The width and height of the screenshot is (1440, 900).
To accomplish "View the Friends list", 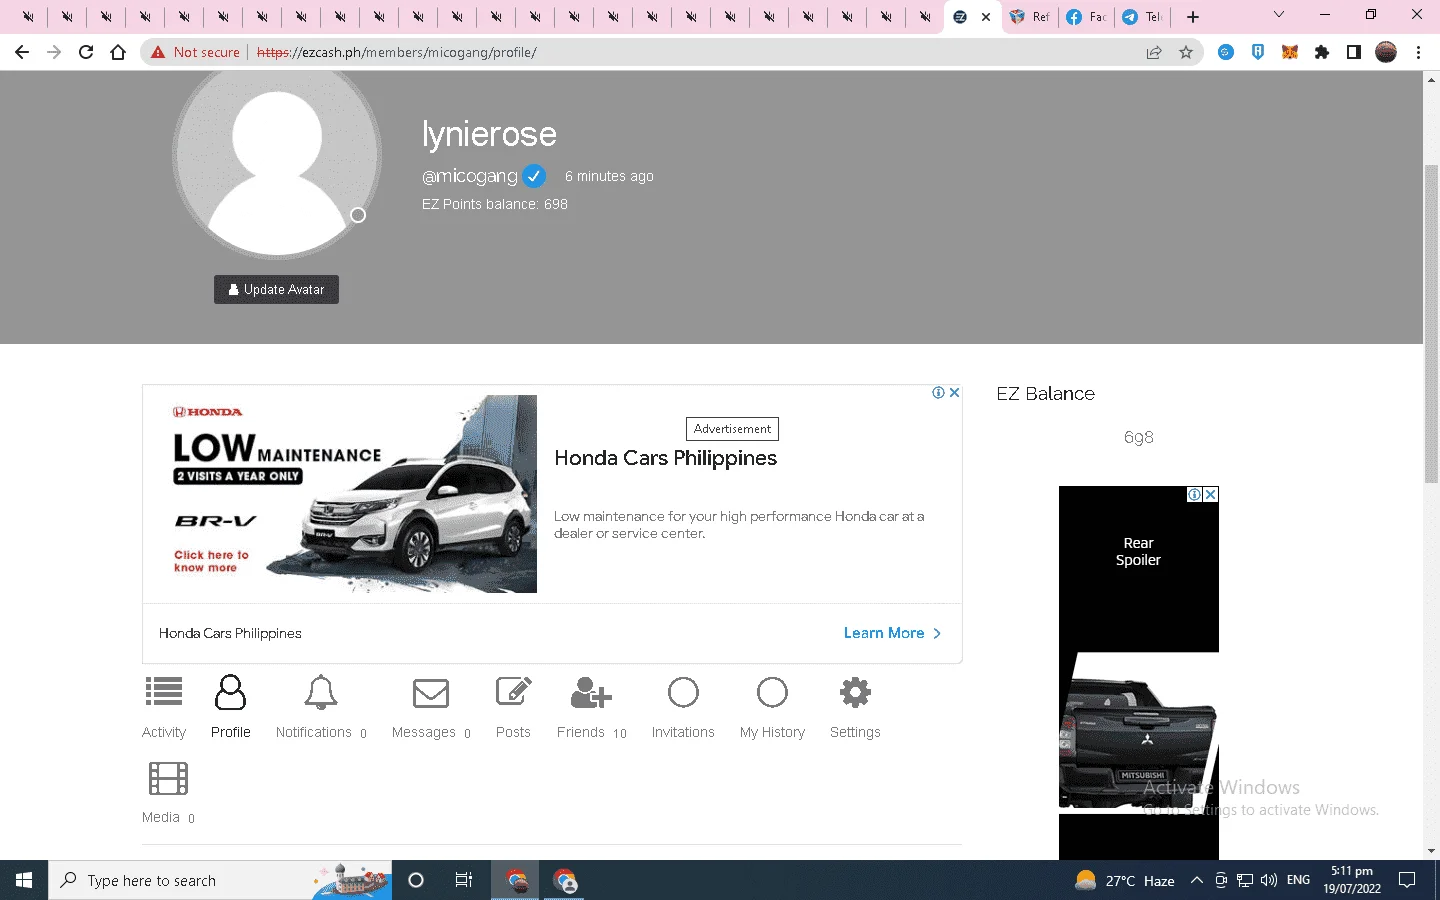I will click(591, 707).
